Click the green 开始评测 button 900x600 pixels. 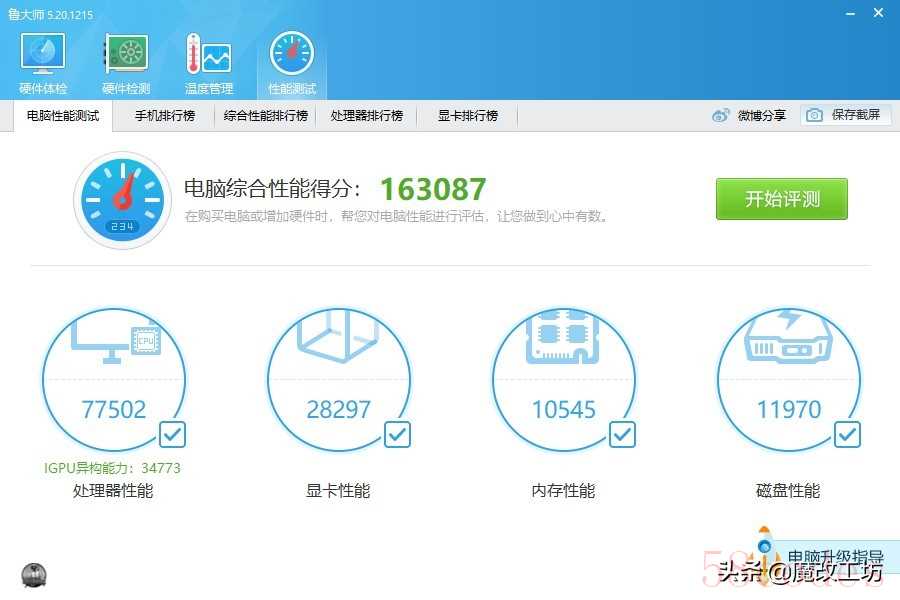(x=782, y=199)
